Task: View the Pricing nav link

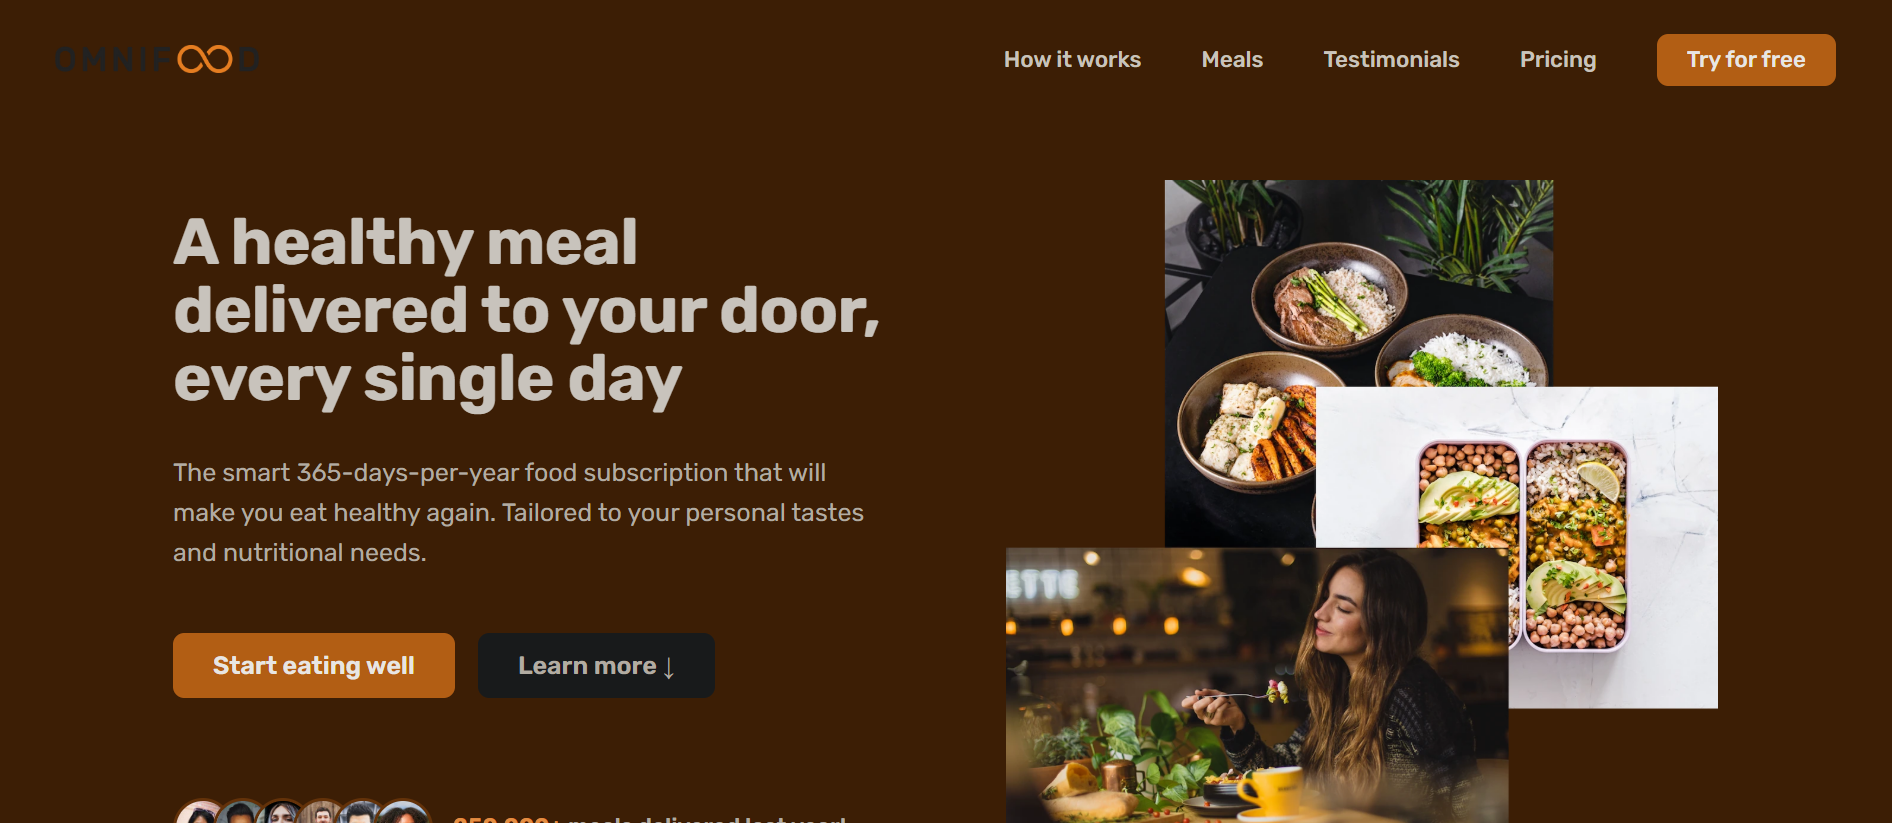Action: (1558, 60)
